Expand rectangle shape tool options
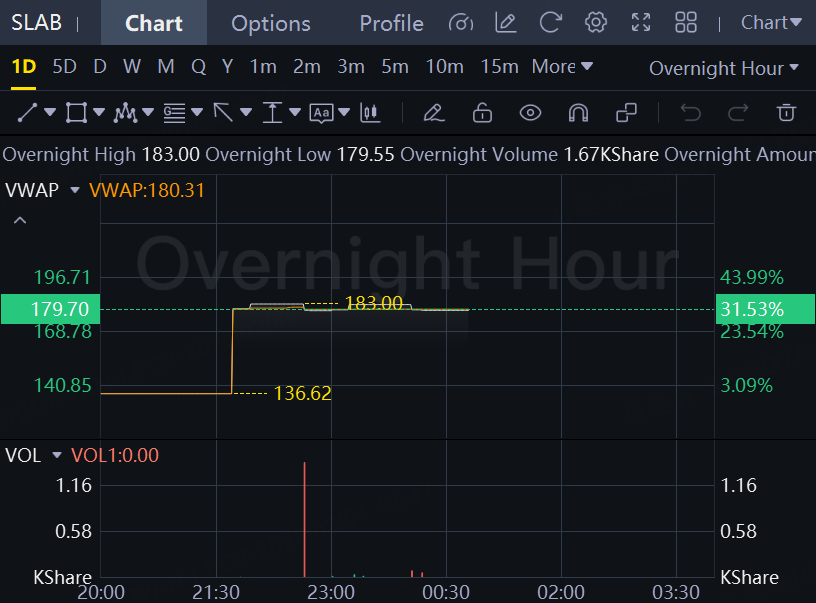 99,112
